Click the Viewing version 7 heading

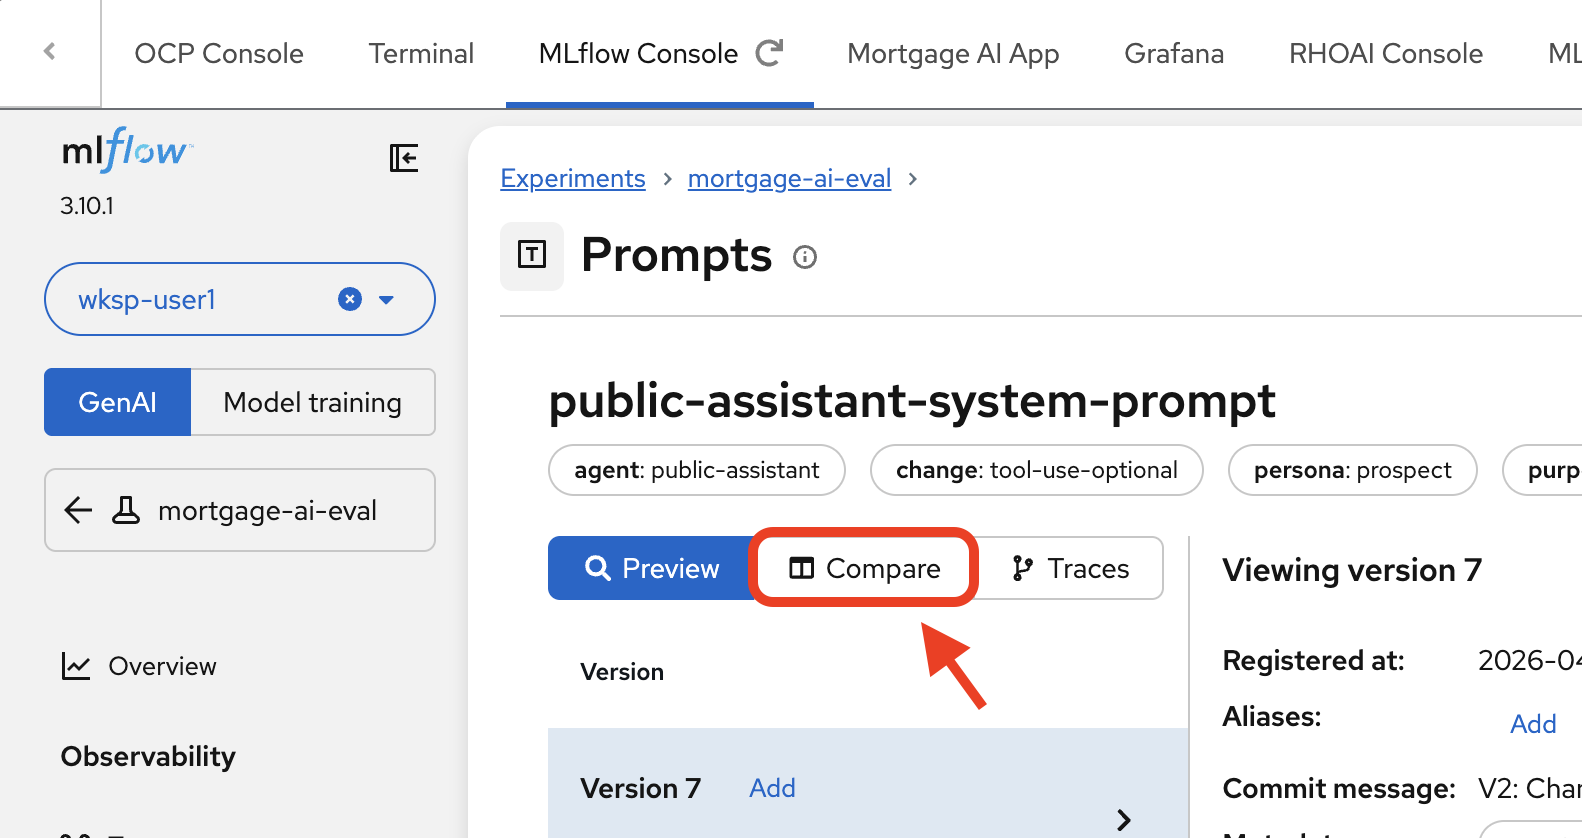click(1352, 570)
